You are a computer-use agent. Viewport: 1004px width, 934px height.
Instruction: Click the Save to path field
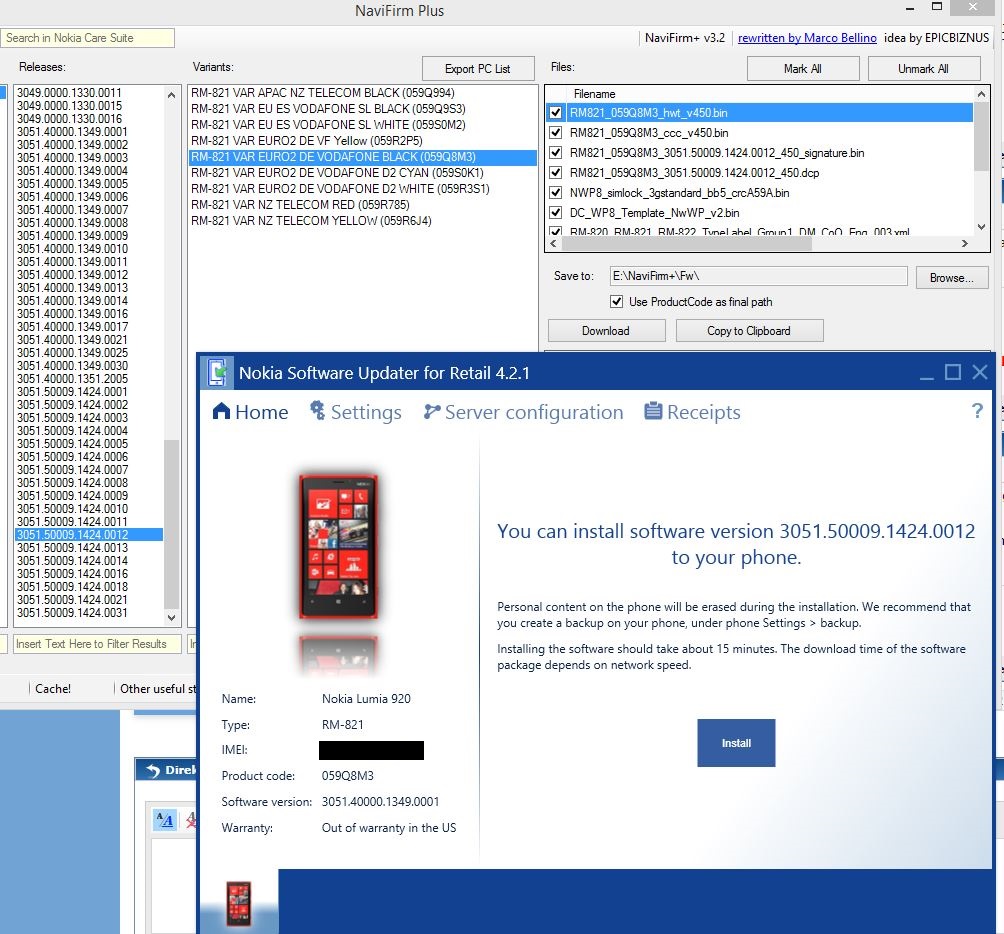click(x=758, y=276)
